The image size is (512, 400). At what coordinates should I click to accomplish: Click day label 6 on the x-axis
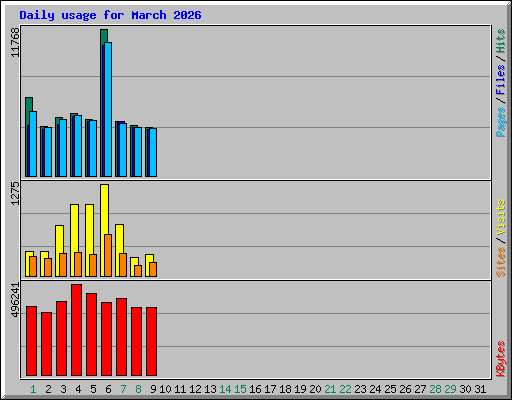(x=108, y=389)
